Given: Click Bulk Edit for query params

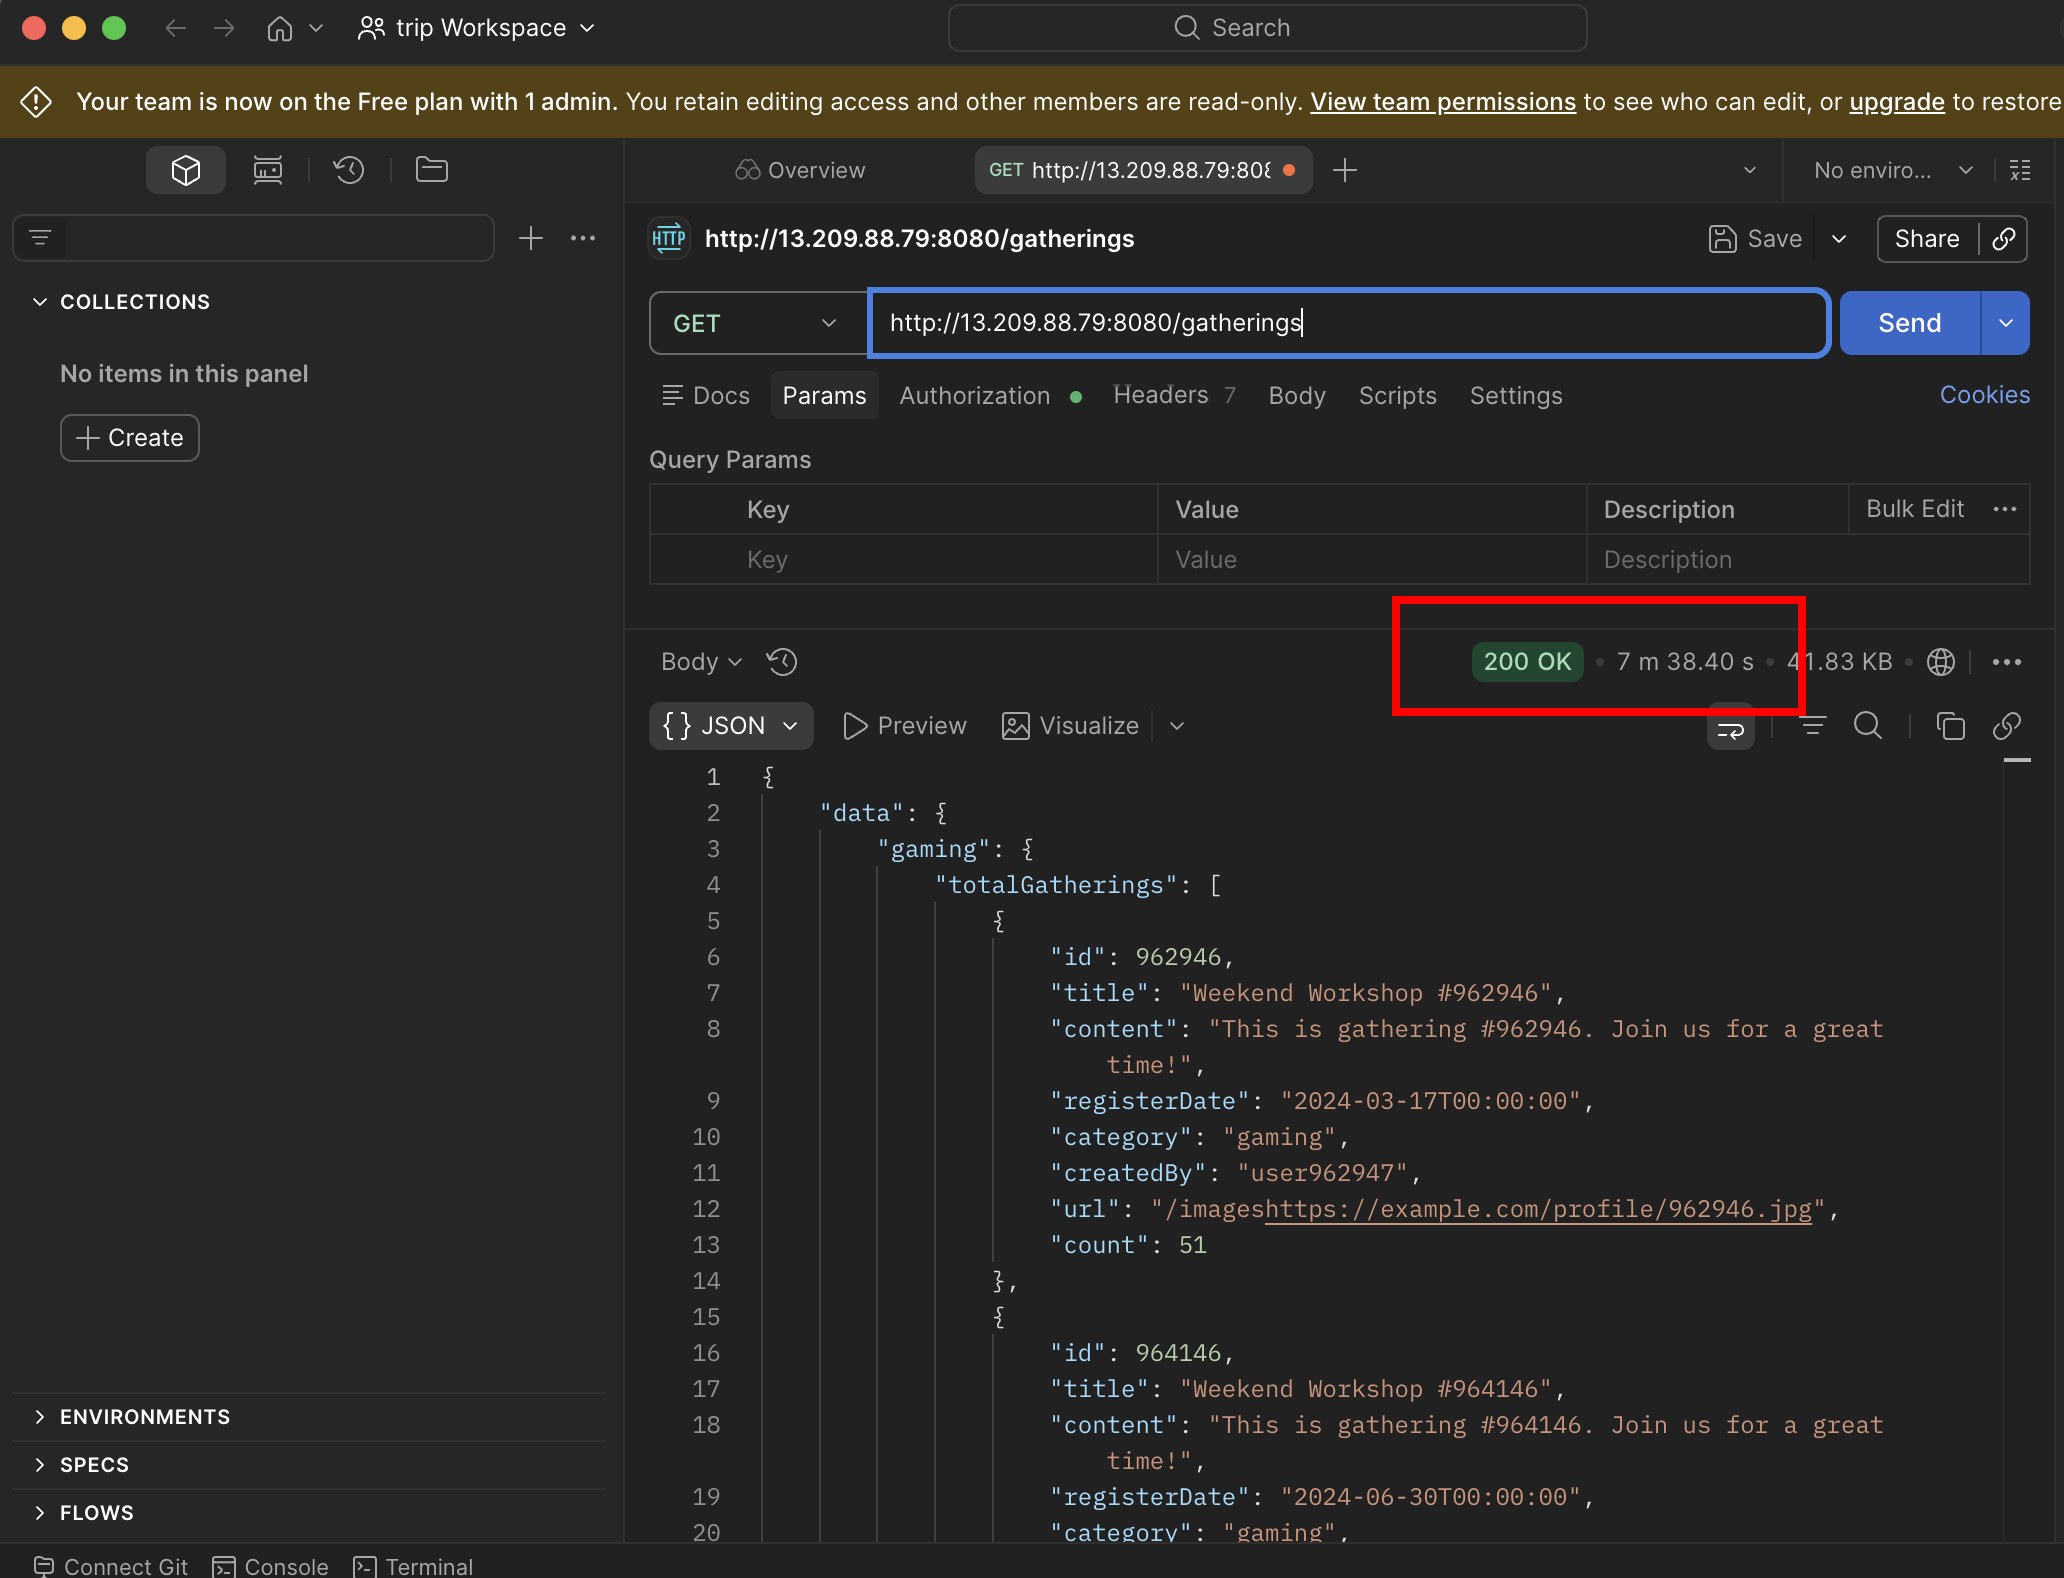Looking at the screenshot, I should pos(1915,509).
